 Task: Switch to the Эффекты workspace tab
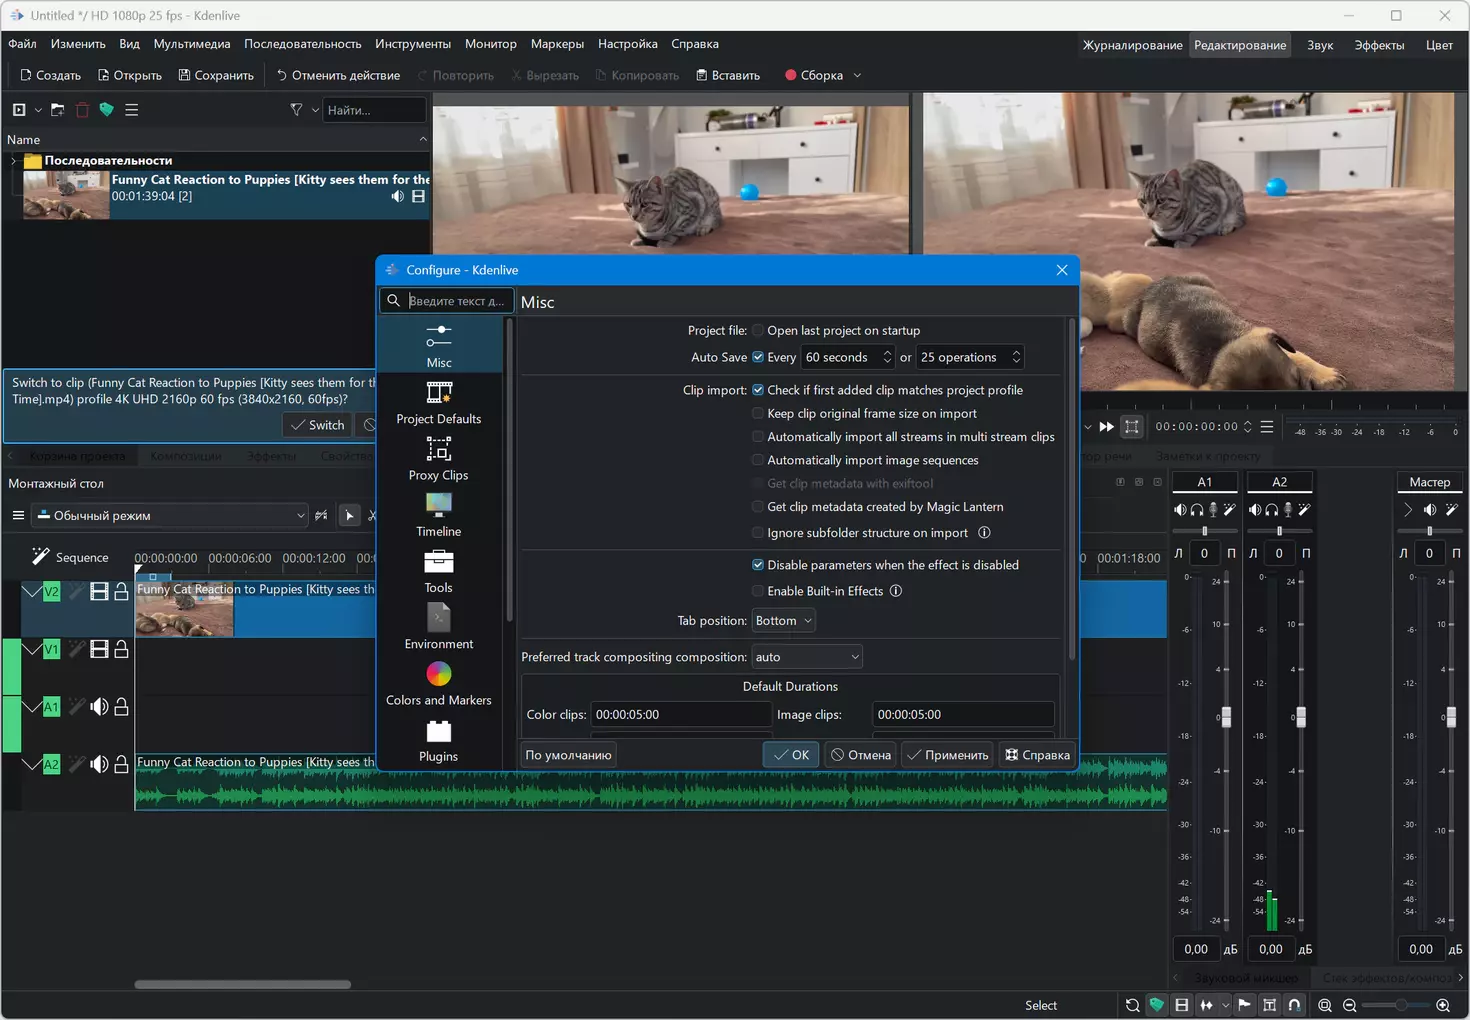click(x=1379, y=45)
